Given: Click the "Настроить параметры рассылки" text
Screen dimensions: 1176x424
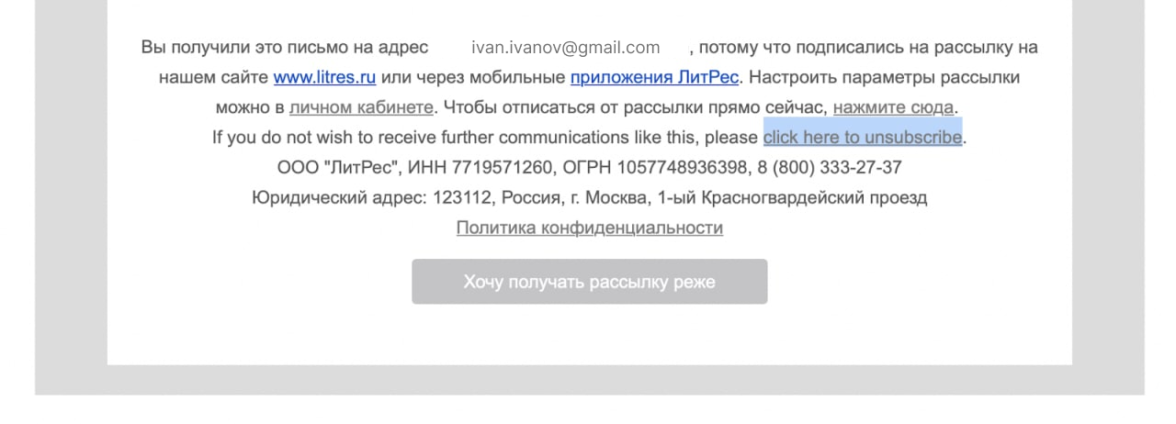Looking at the screenshot, I should (884, 77).
